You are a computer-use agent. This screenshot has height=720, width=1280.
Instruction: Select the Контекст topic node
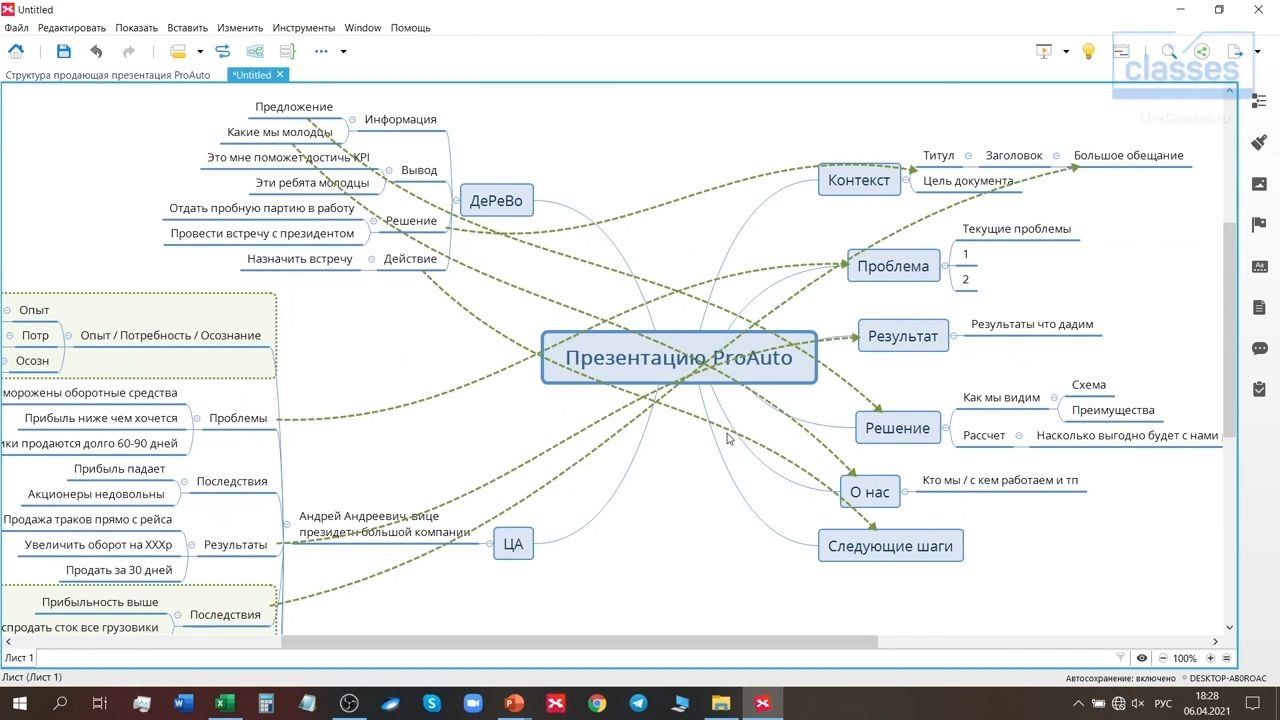tap(859, 180)
